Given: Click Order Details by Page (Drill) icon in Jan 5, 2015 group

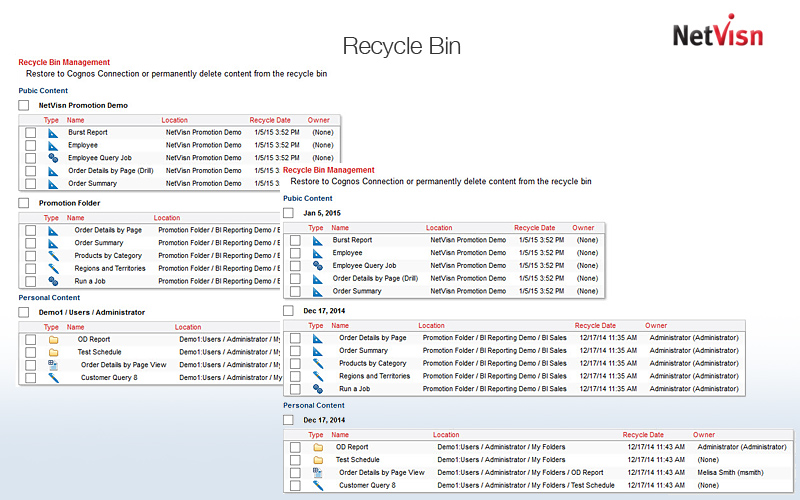Looking at the screenshot, I should (x=317, y=279).
